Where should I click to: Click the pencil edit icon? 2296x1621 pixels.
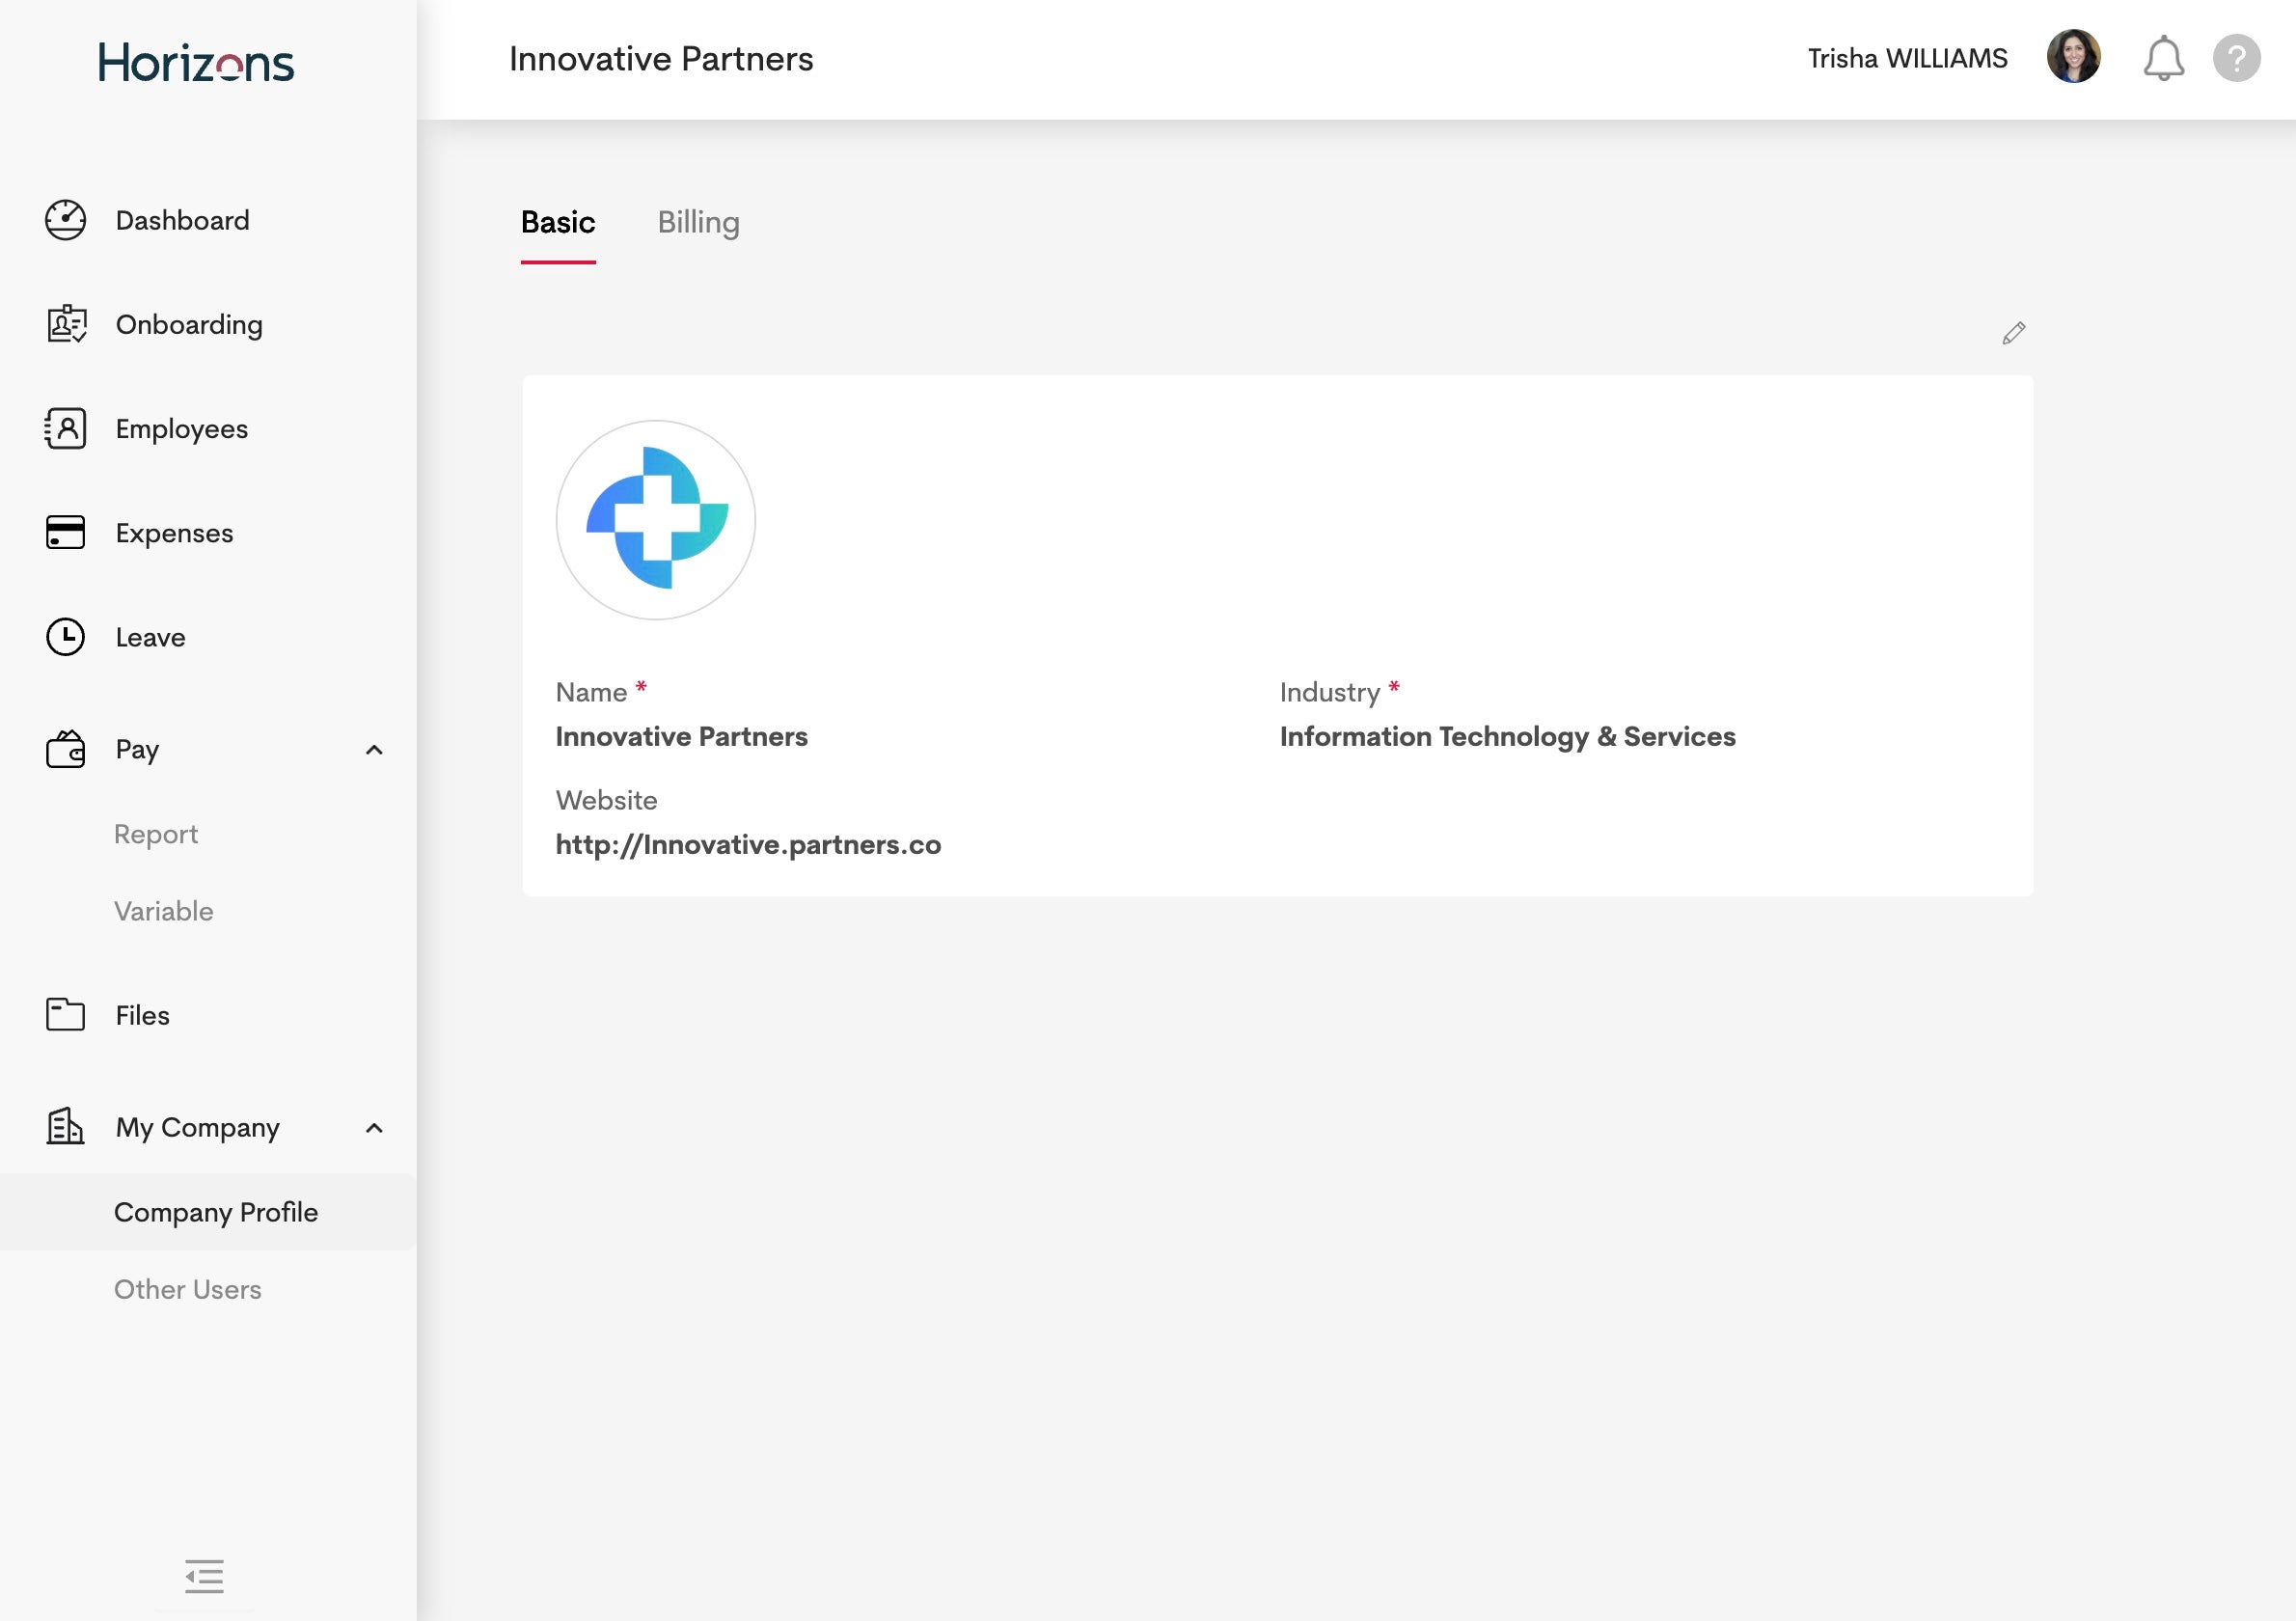click(x=2013, y=333)
